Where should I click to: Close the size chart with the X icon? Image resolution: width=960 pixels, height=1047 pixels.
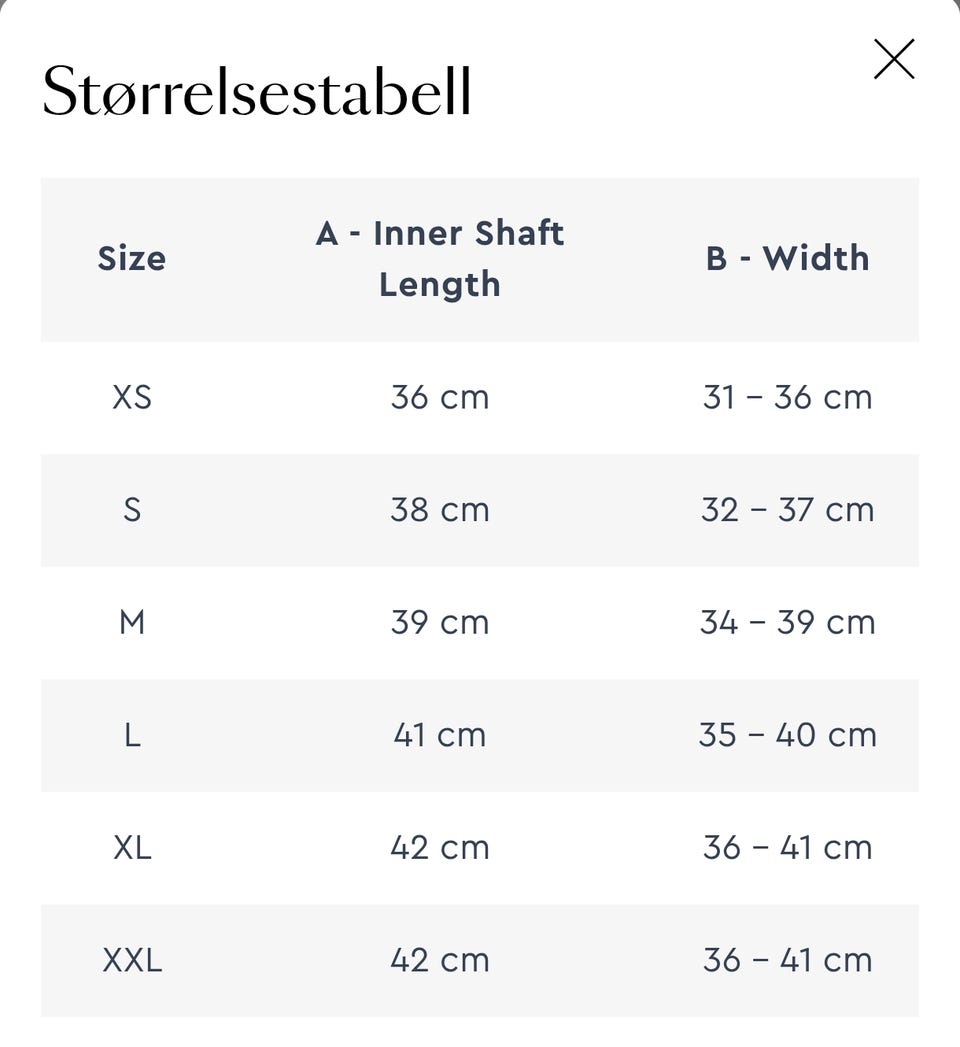(x=893, y=59)
